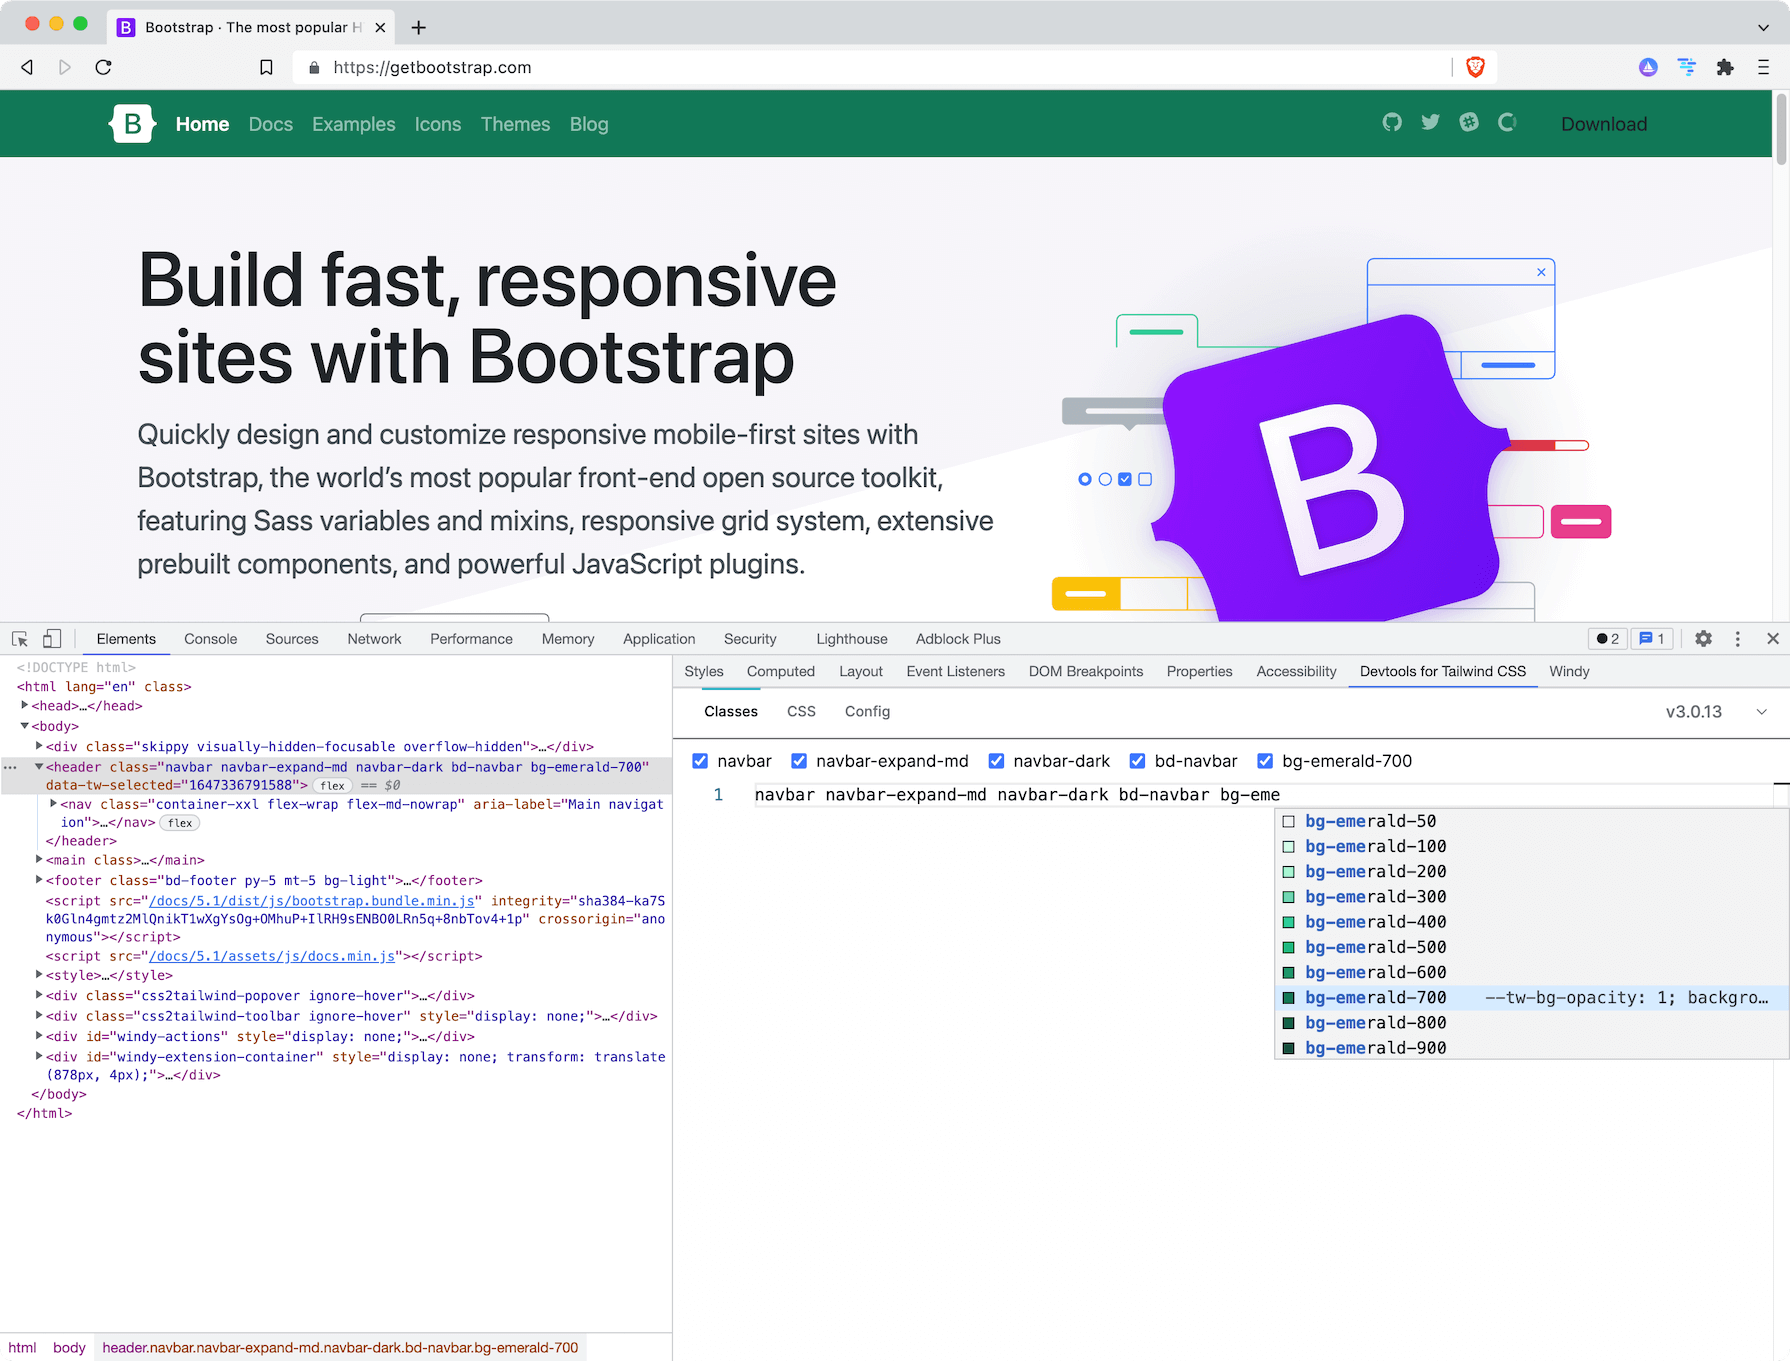The image size is (1790, 1361).
Task: Open the browser hamburger menu
Action: click(x=1763, y=67)
